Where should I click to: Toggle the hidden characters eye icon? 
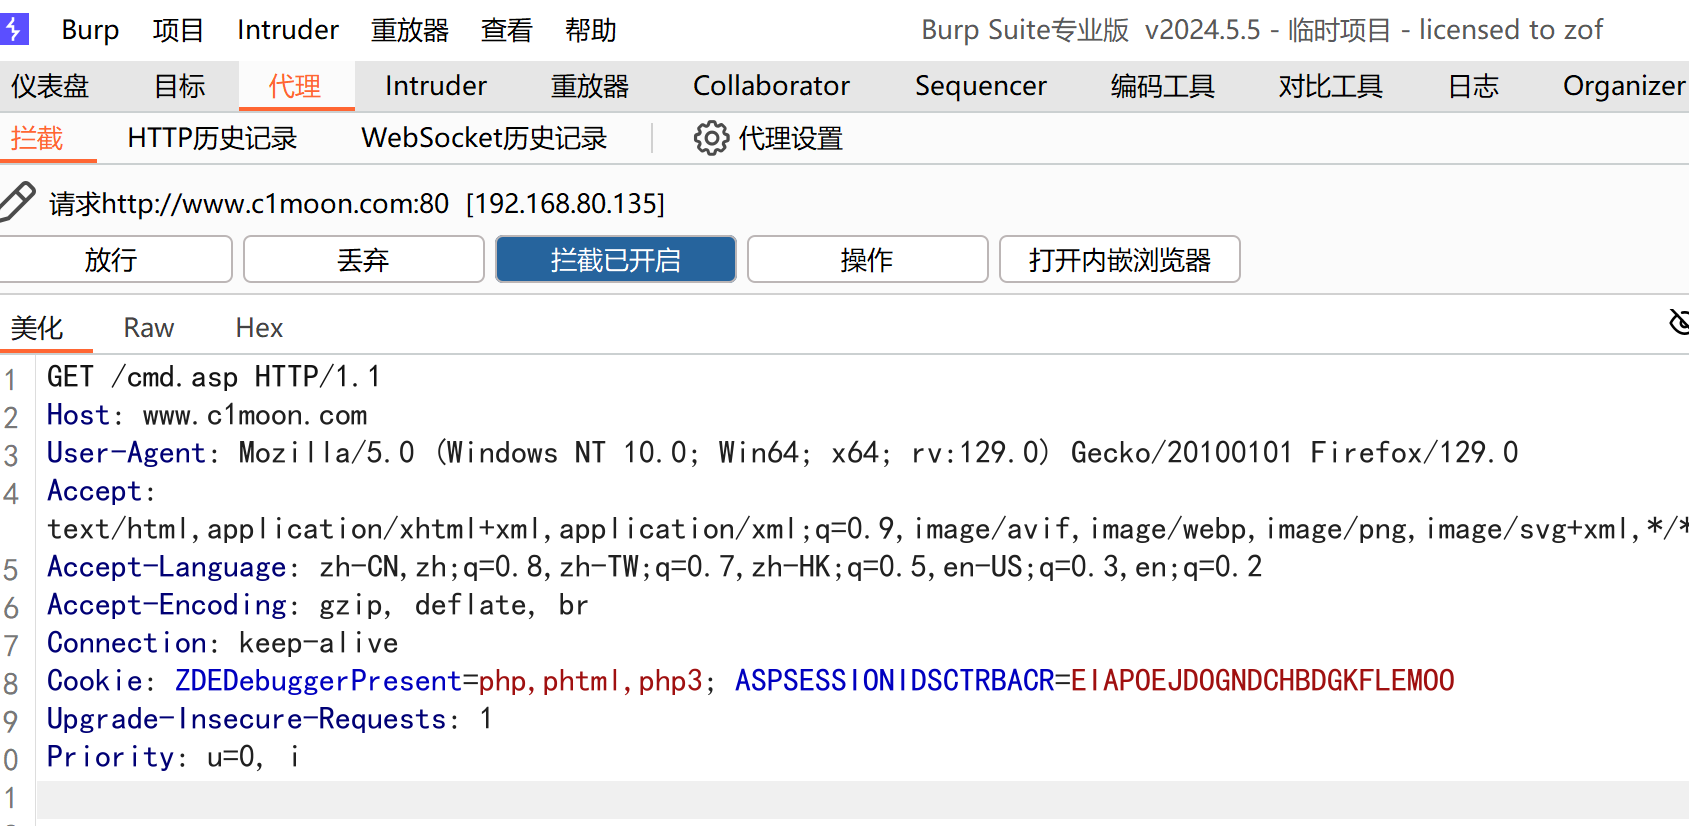coord(1679,322)
